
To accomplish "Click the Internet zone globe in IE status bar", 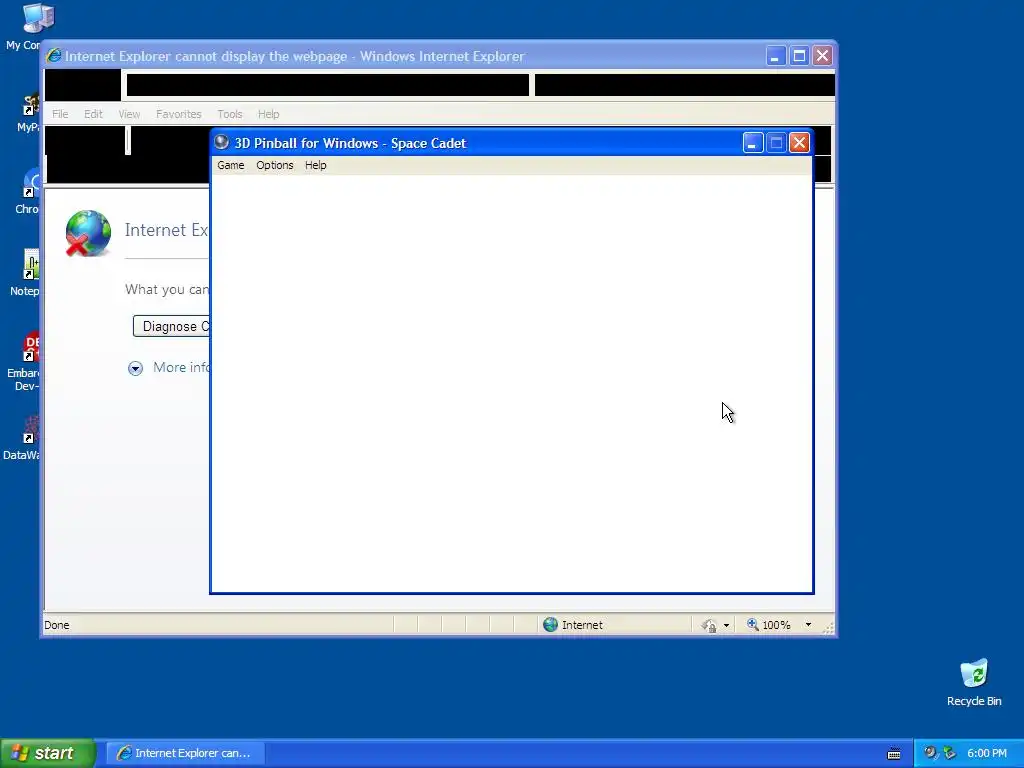I will (551, 625).
